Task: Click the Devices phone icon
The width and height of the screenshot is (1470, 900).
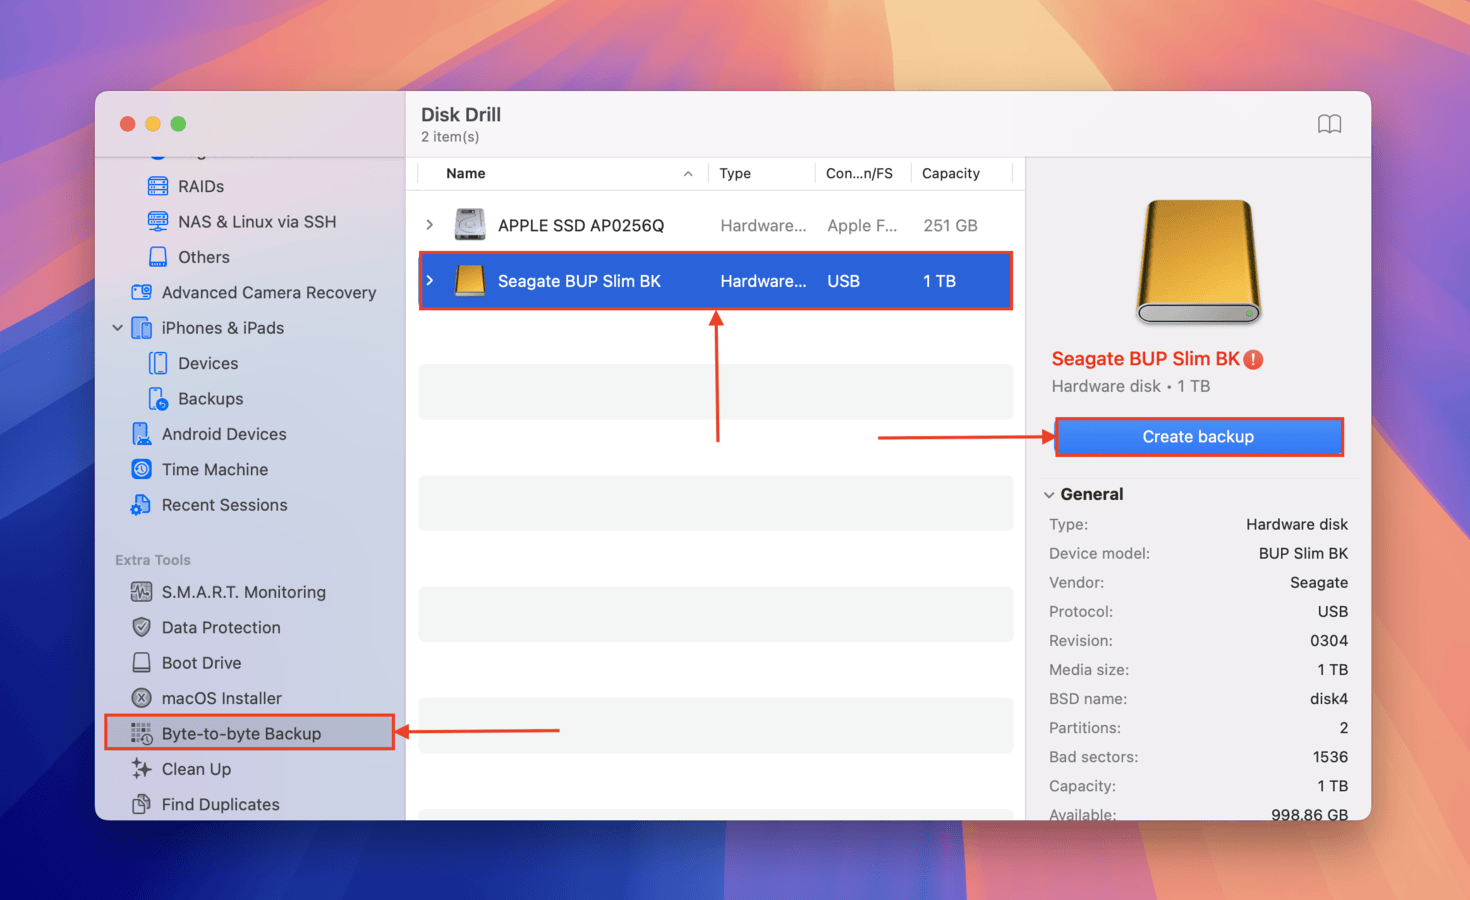Action: (x=158, y=363)
